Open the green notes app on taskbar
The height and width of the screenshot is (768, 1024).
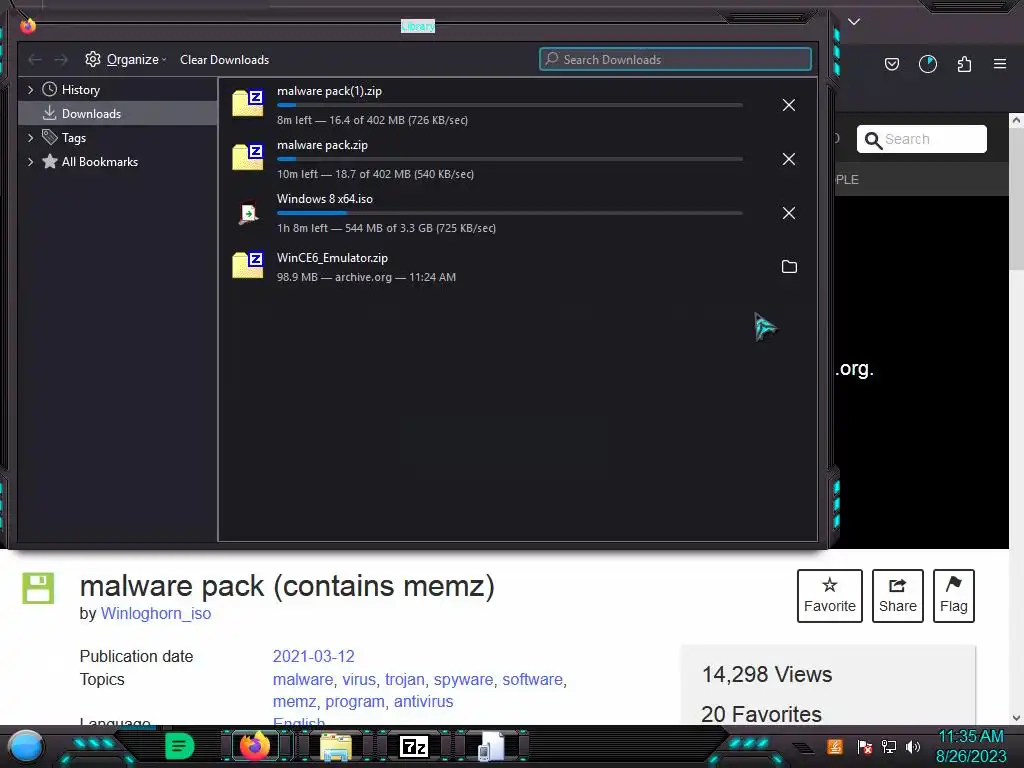pos(179,746)
